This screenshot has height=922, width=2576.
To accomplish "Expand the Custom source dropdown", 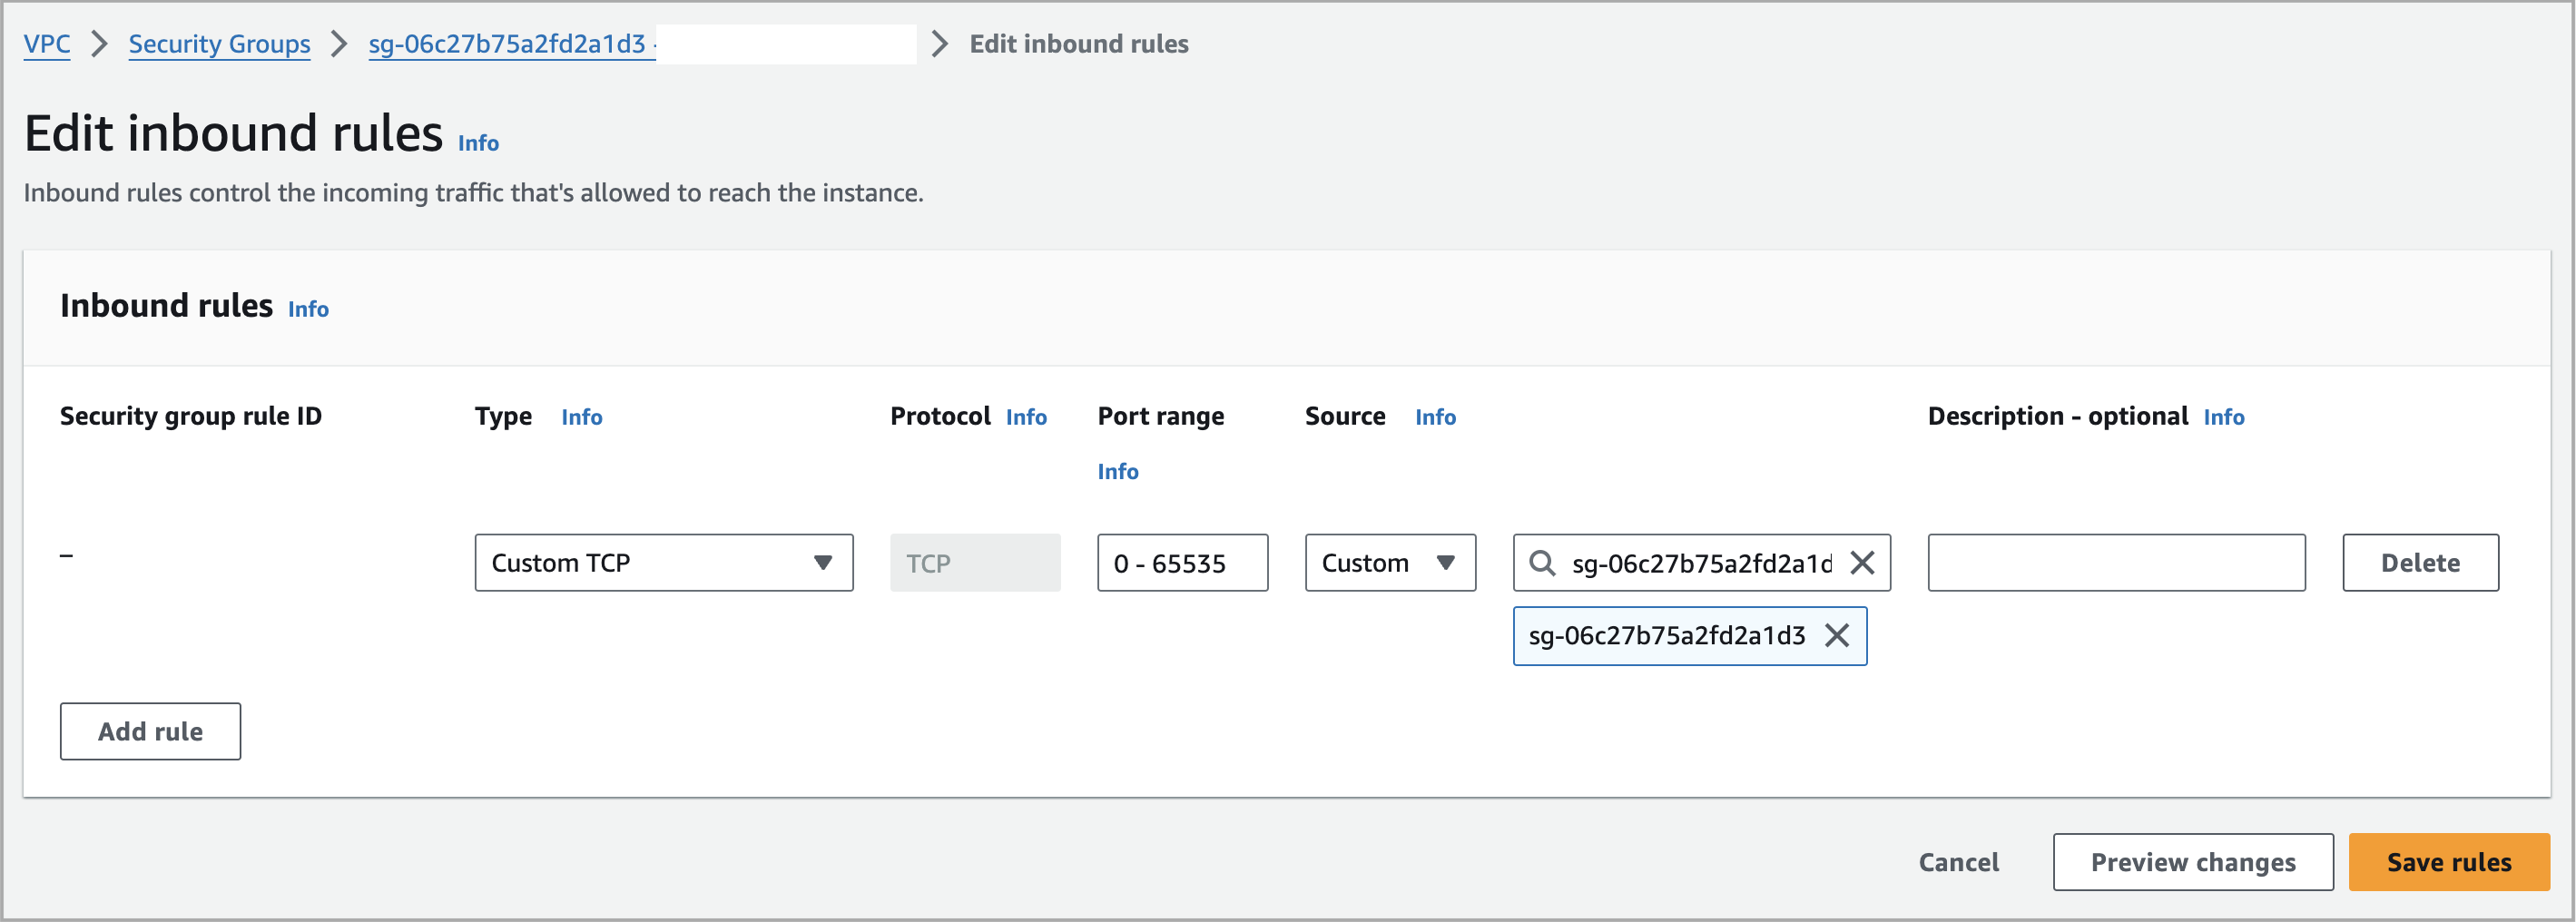I will (1389, 563).
